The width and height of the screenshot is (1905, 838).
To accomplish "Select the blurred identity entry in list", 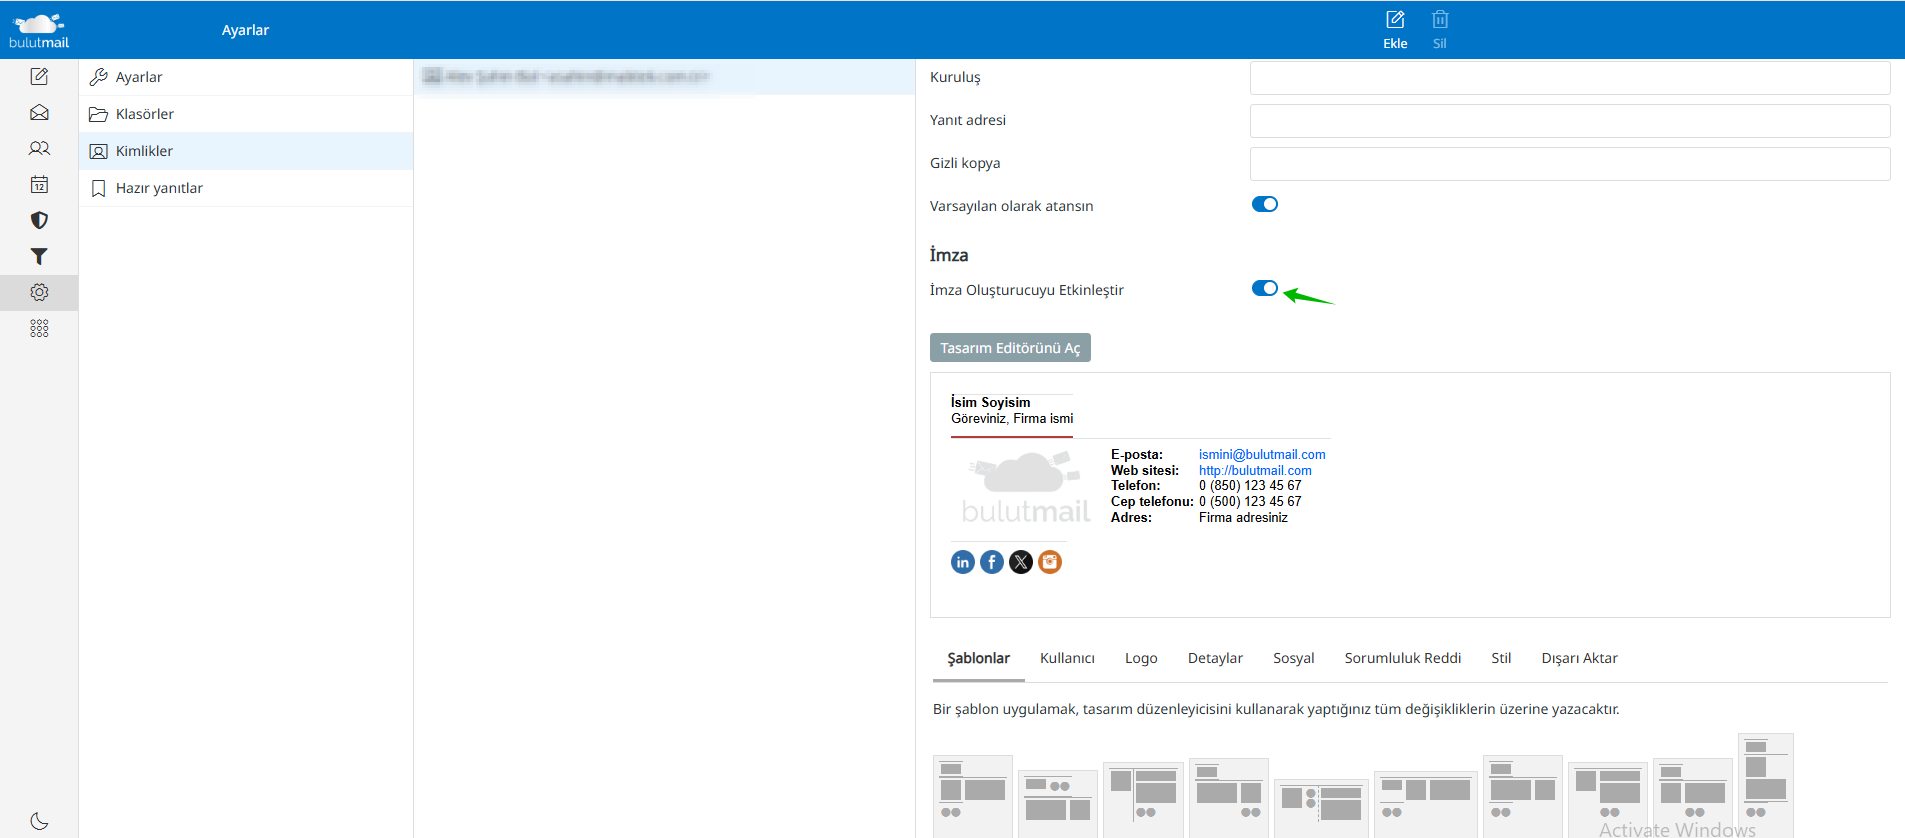I will (665, 76).
